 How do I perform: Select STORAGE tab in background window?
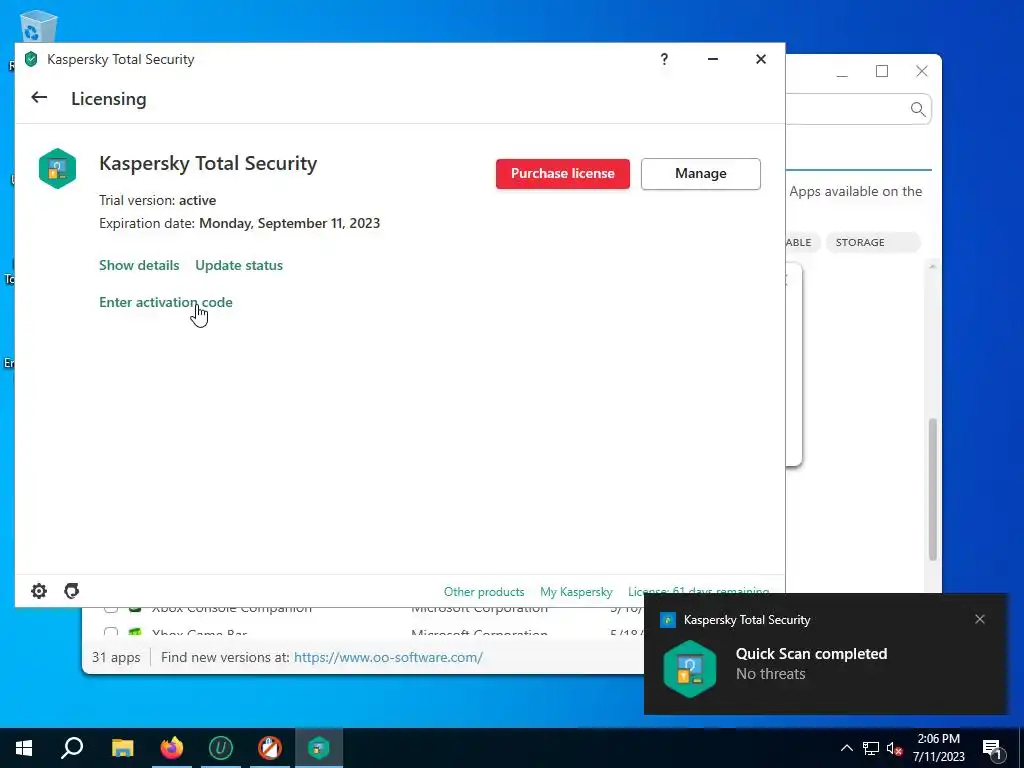coord(872,242)
